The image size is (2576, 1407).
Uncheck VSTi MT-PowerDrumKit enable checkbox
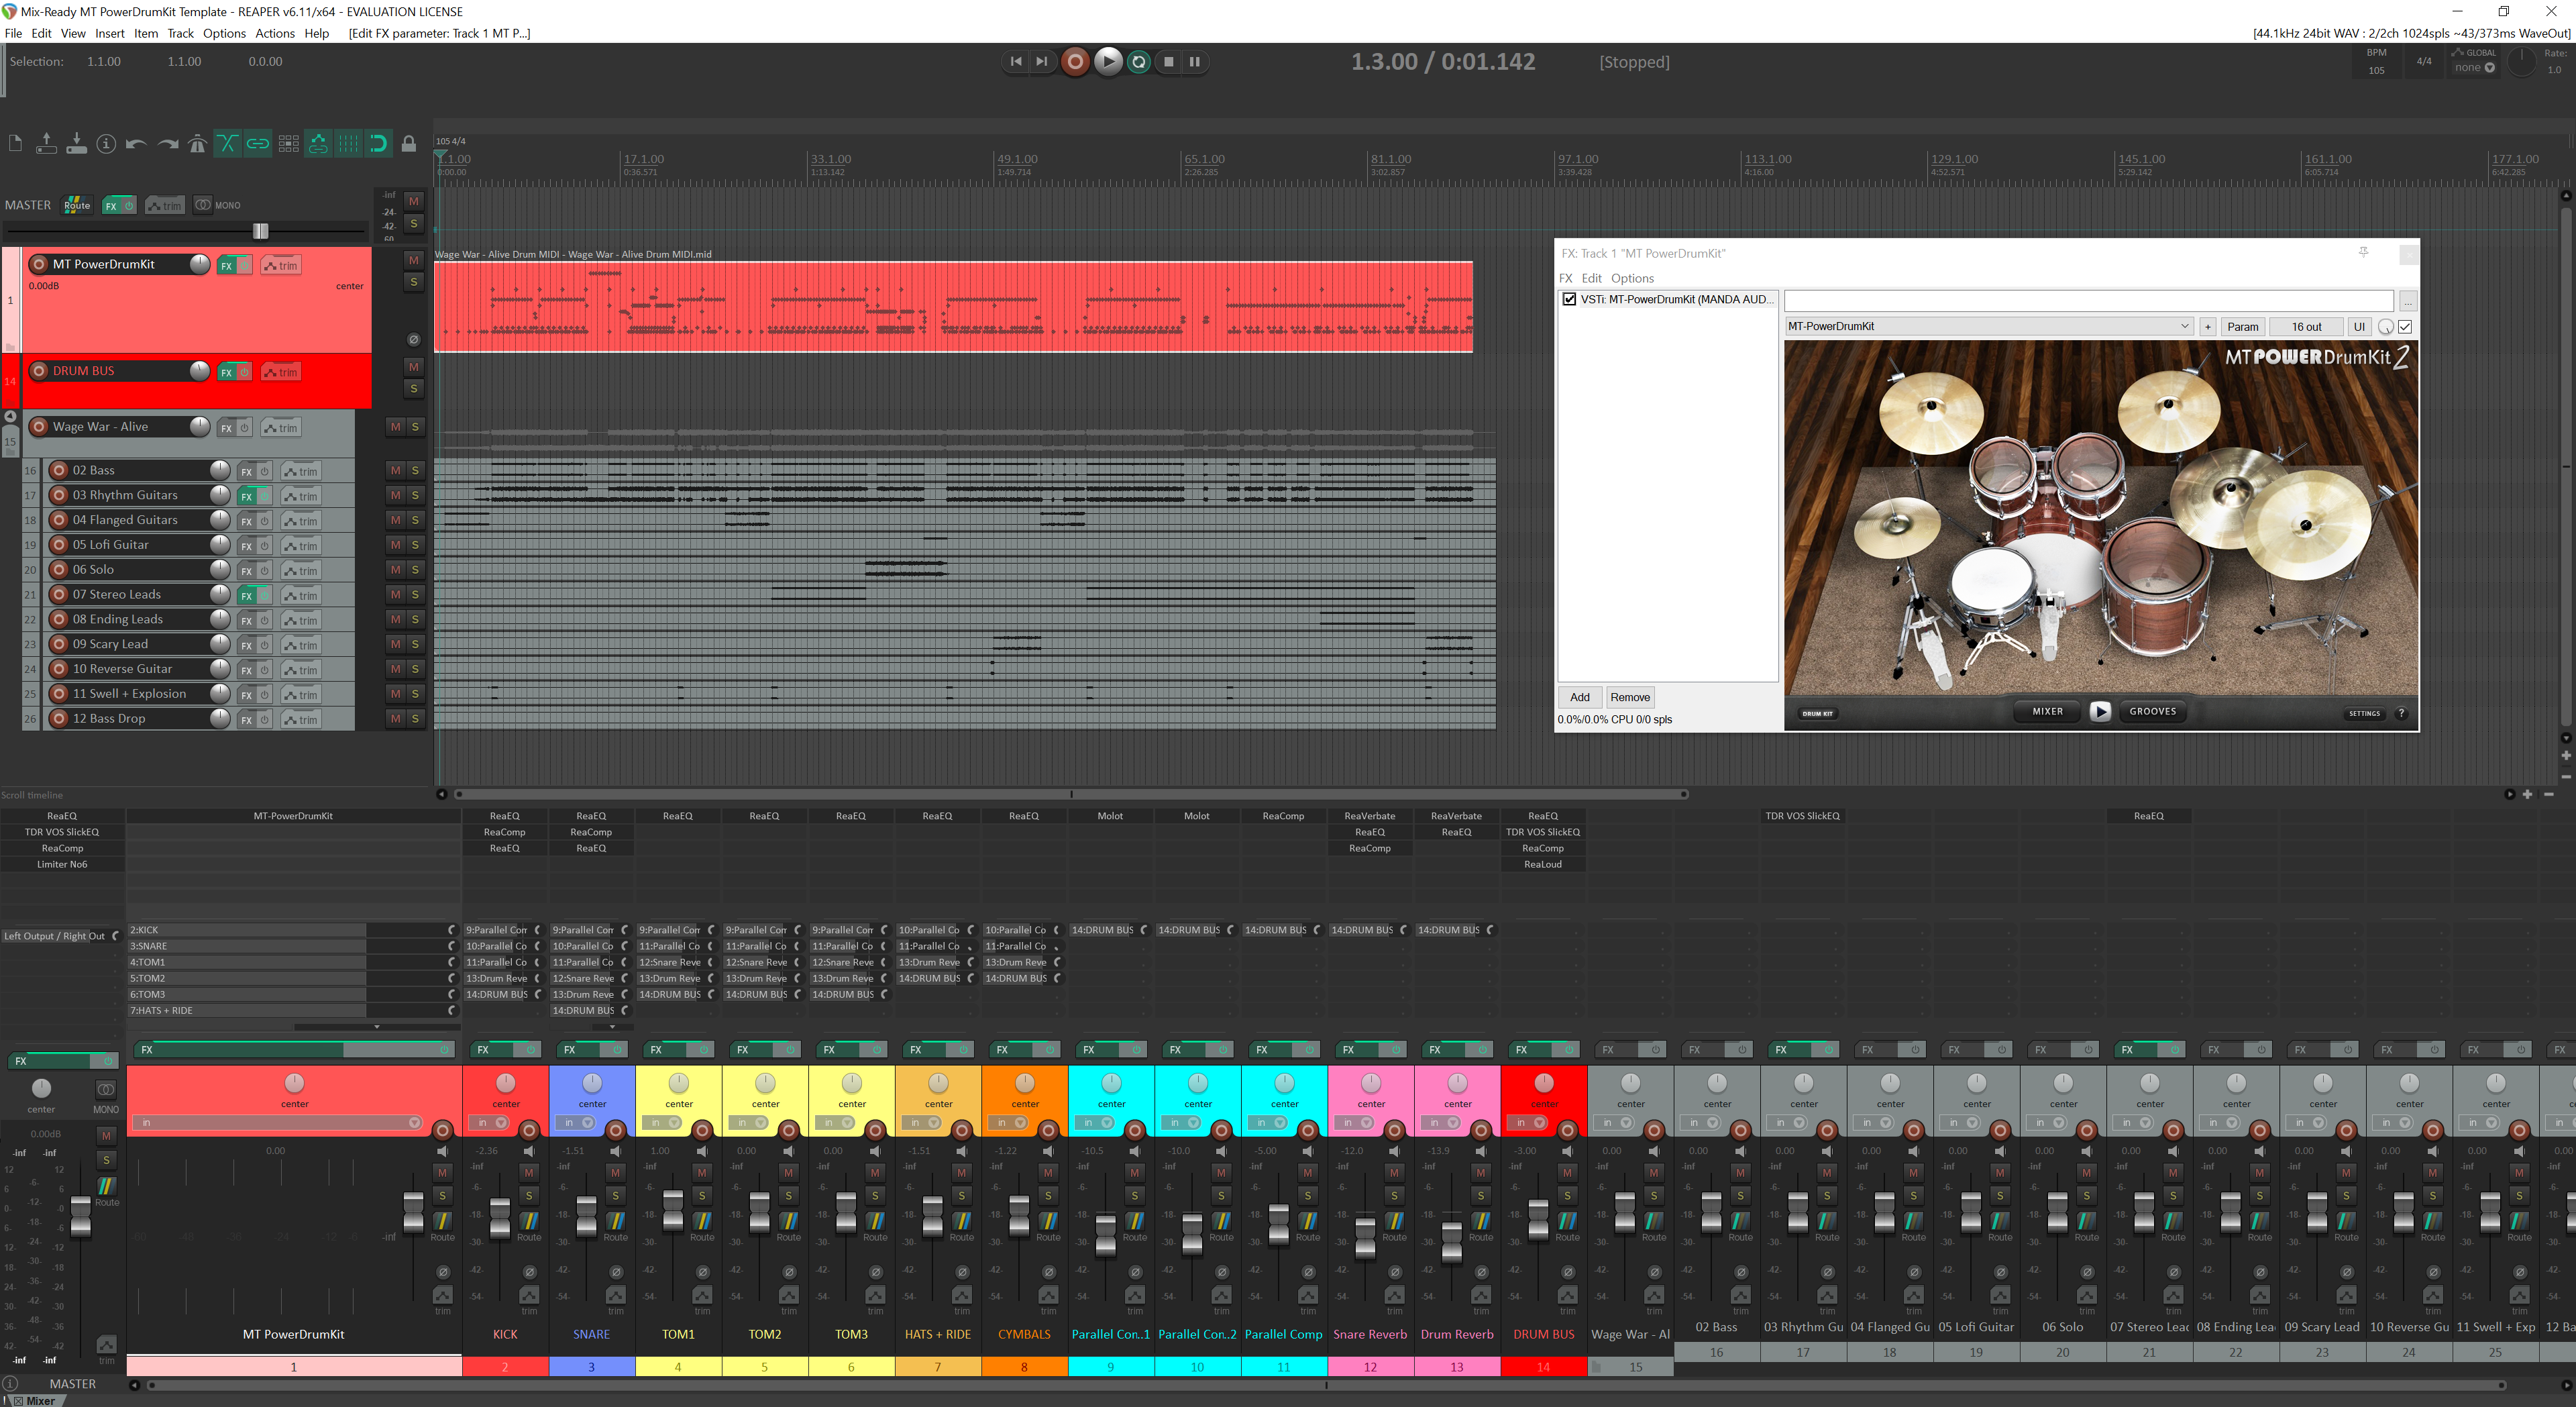coord(1569,299)
